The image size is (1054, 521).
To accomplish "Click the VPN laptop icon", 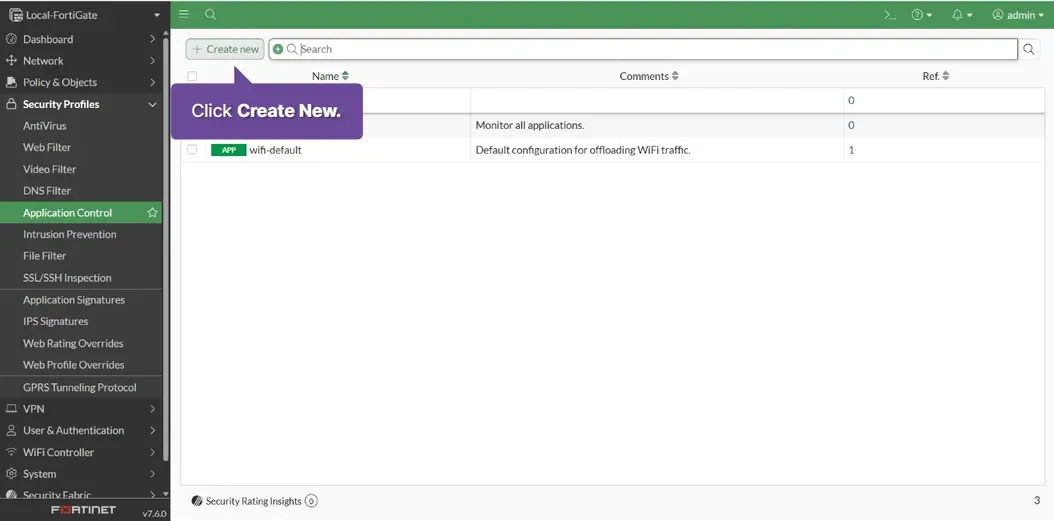I will point(11,409).
